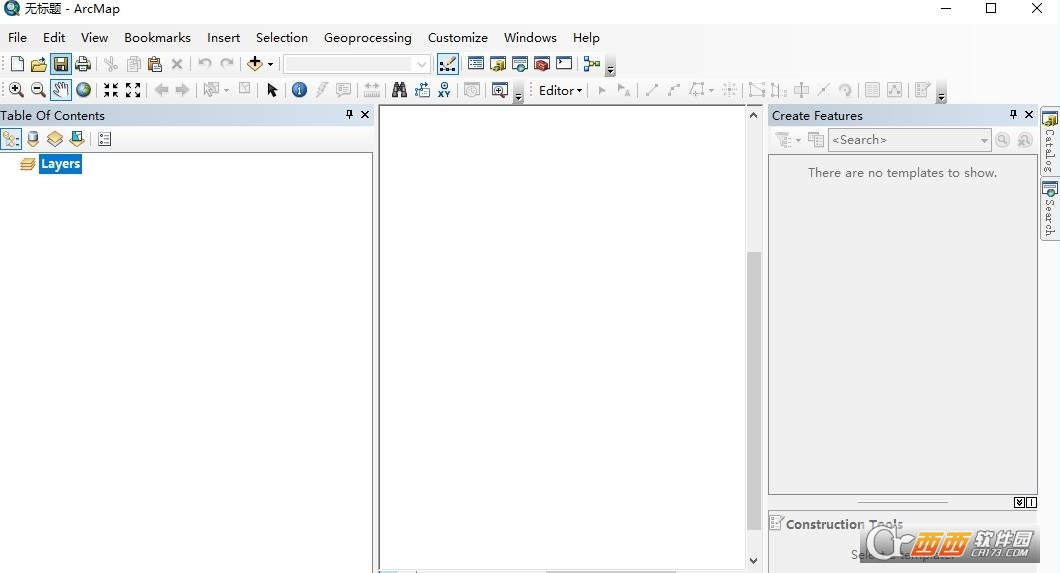
Task: Print the map via the printer icon
Action: 83,64
